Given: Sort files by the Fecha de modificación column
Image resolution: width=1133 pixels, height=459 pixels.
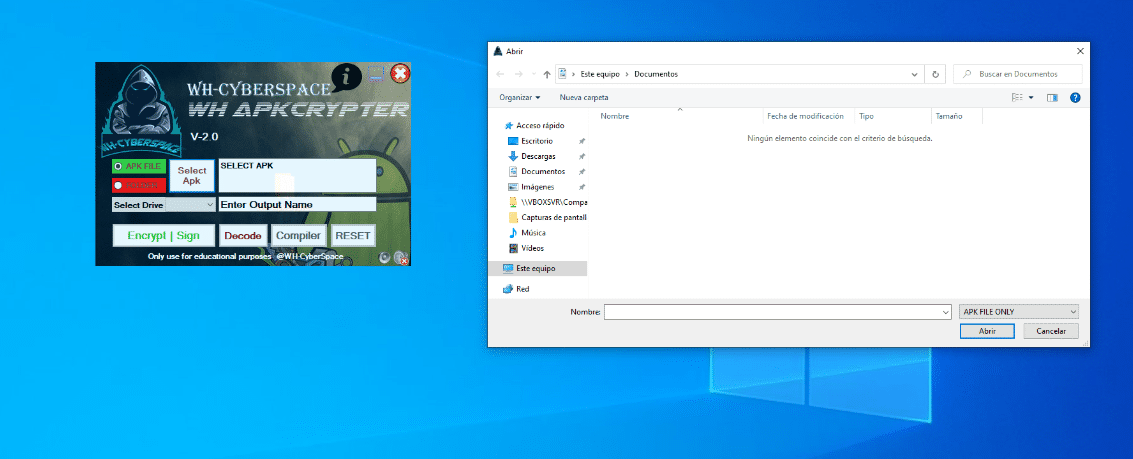Looking at the screenshot, I should [805, 116].
